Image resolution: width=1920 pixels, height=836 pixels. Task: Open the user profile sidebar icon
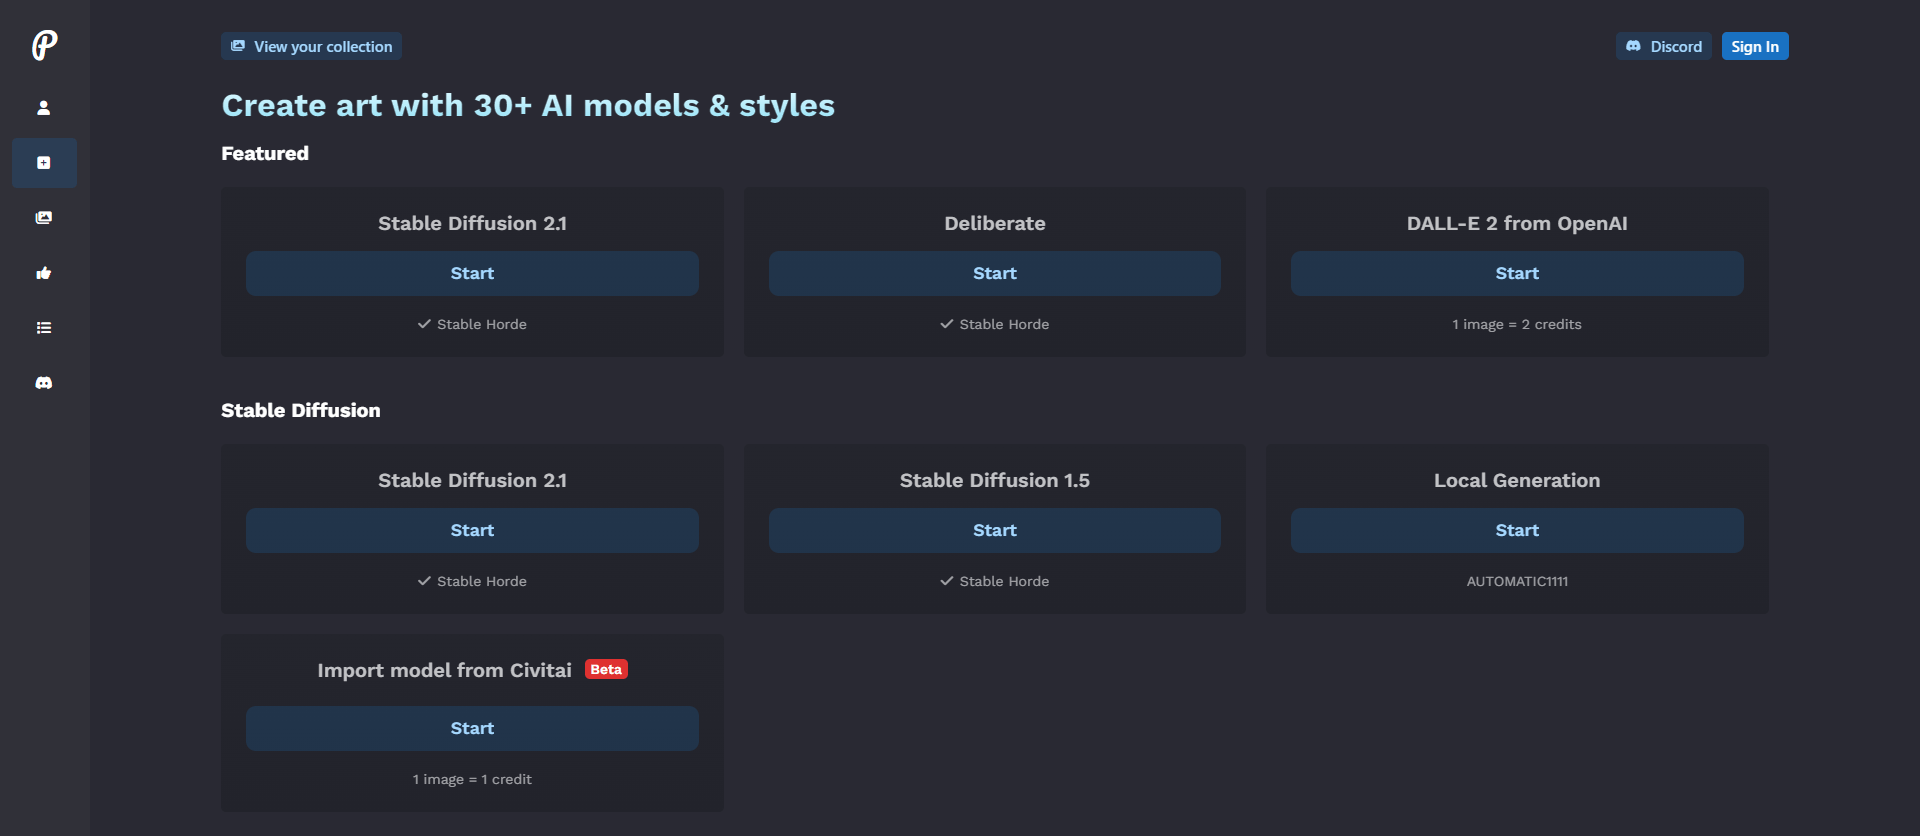(44, 108)
